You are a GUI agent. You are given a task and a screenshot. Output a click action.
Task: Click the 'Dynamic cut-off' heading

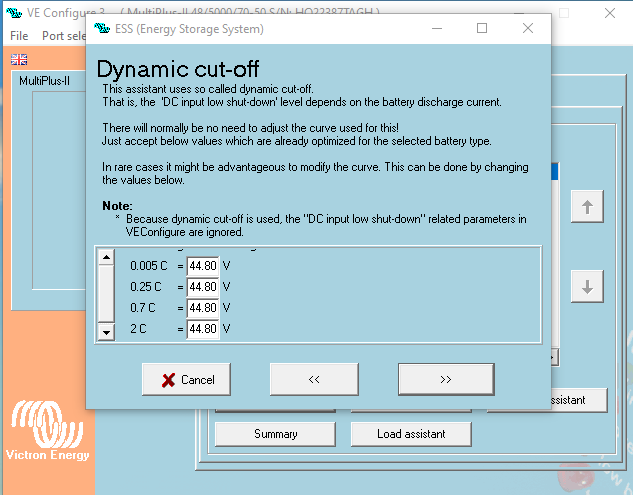178,69
